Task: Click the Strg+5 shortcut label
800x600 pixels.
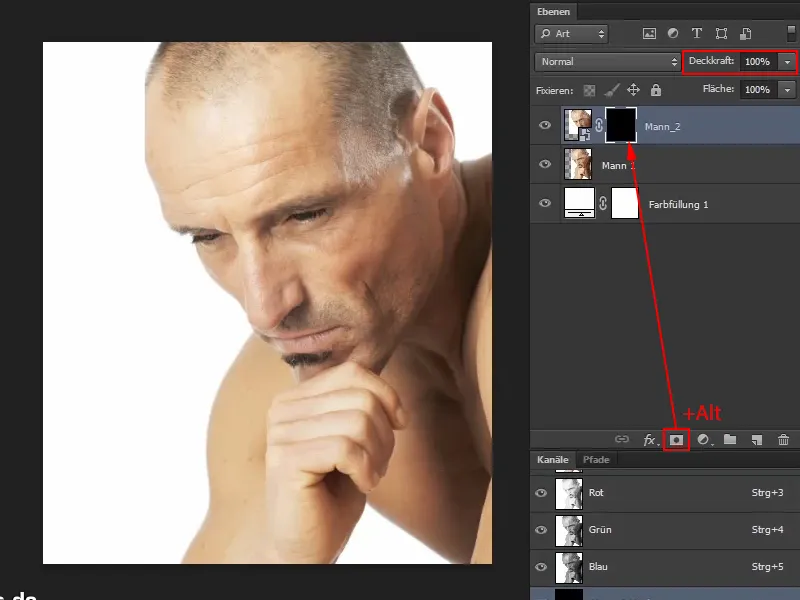Action: click(767, 567)
